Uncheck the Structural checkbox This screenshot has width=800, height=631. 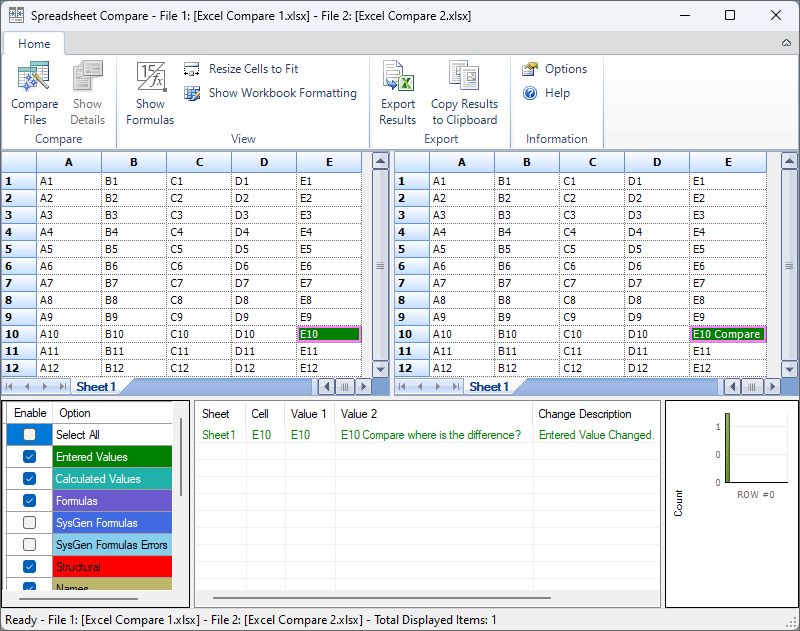pyautogui.click(x=30, y=566)
